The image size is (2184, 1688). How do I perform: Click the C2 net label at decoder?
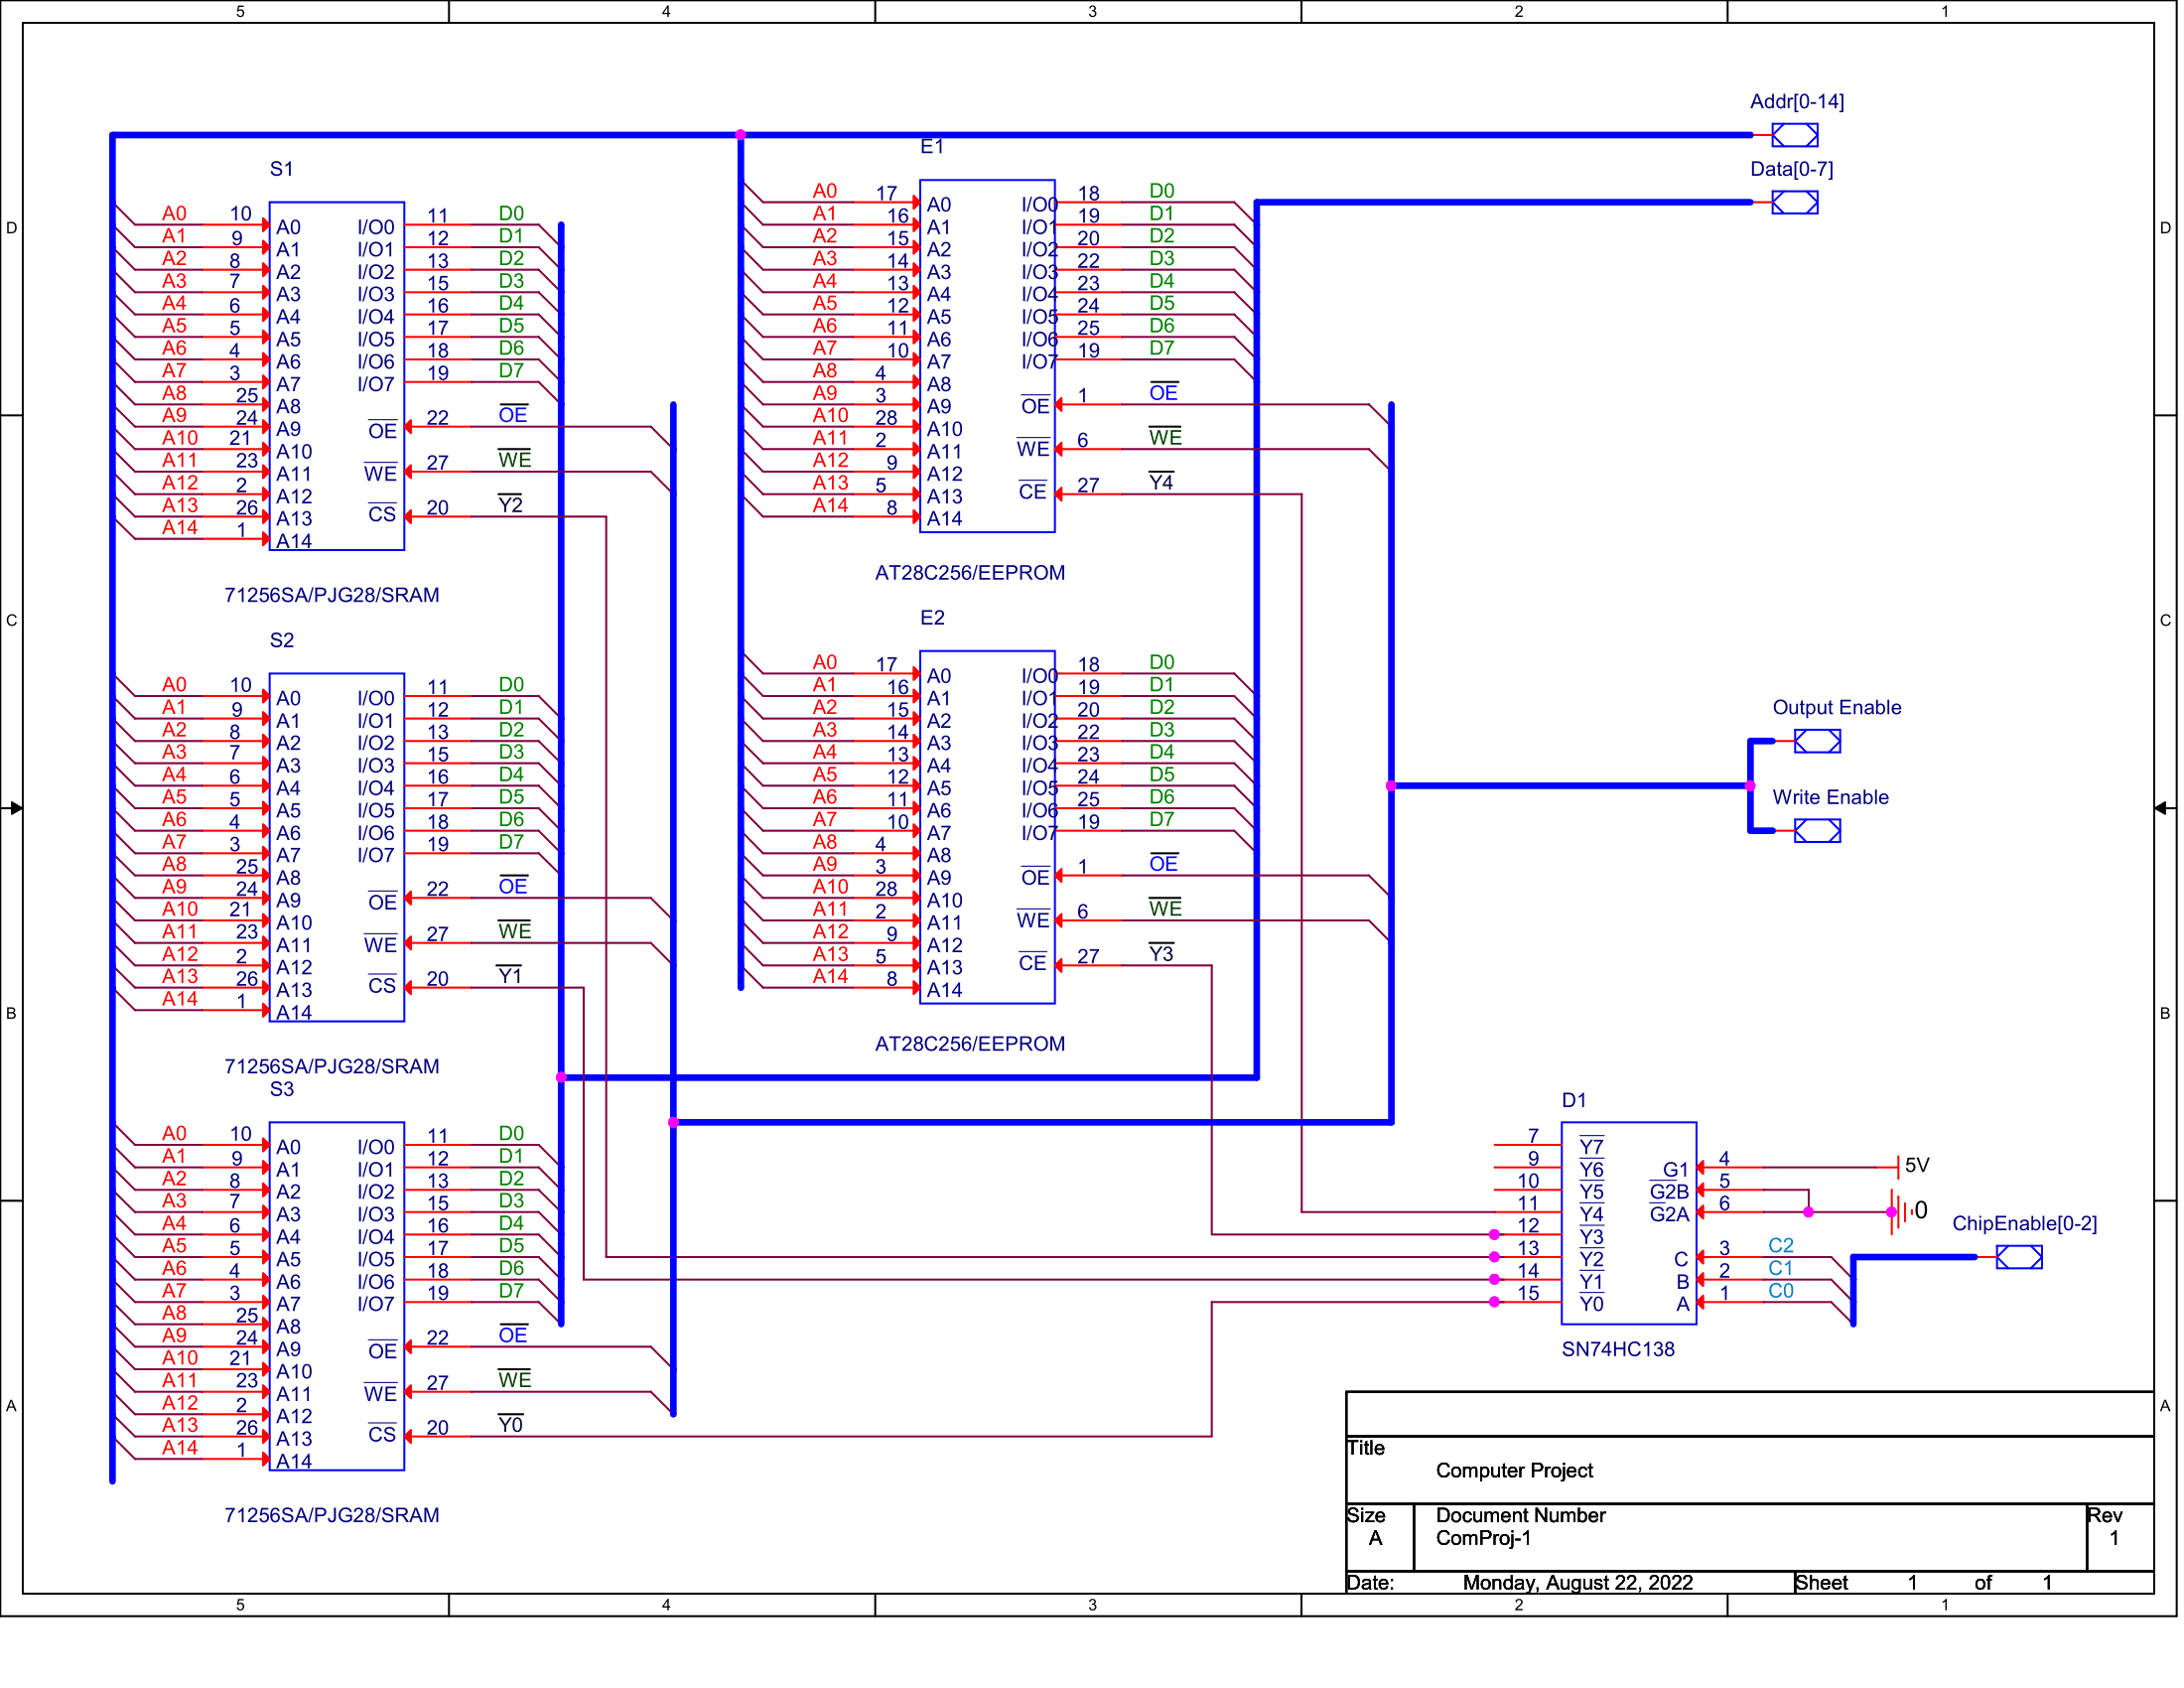tap(1781, 1246)
